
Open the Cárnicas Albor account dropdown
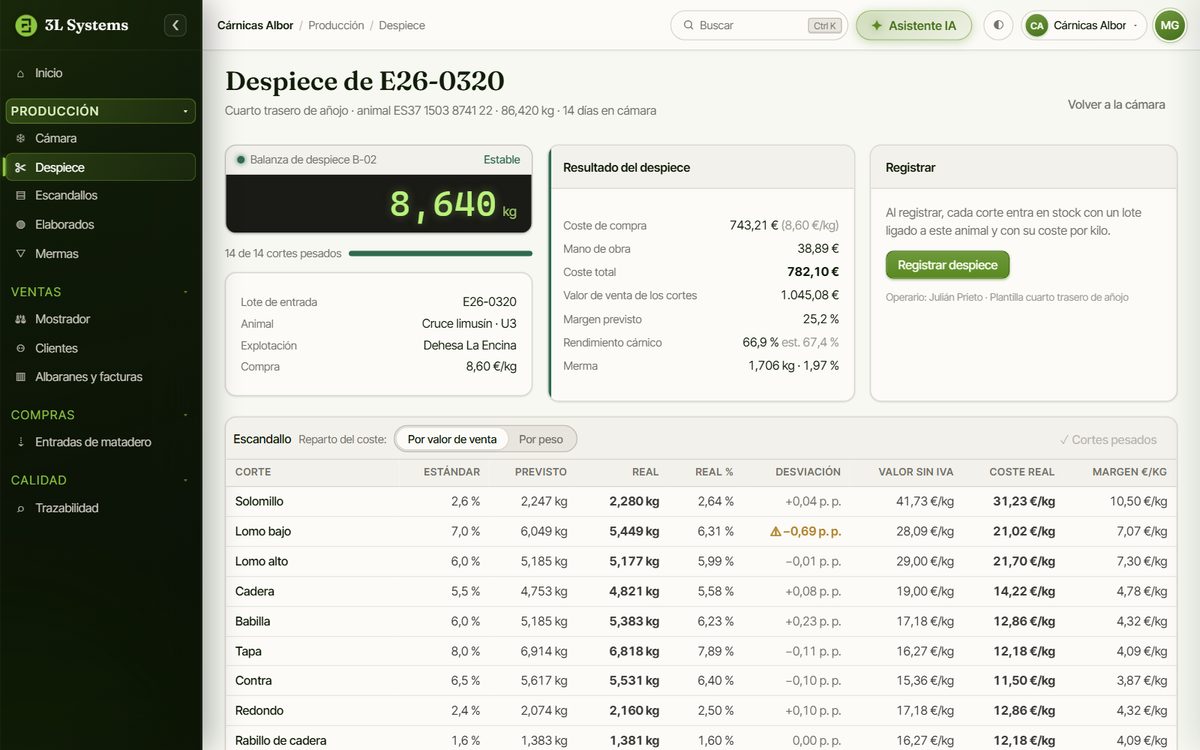[x=1084, y=25]
